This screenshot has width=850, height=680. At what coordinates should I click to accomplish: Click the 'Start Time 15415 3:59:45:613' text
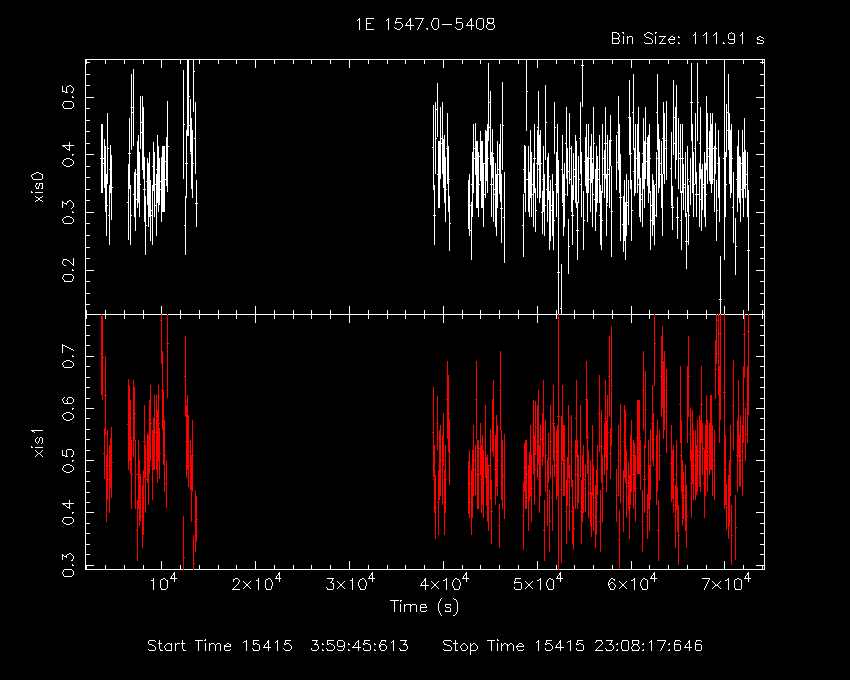278,646
